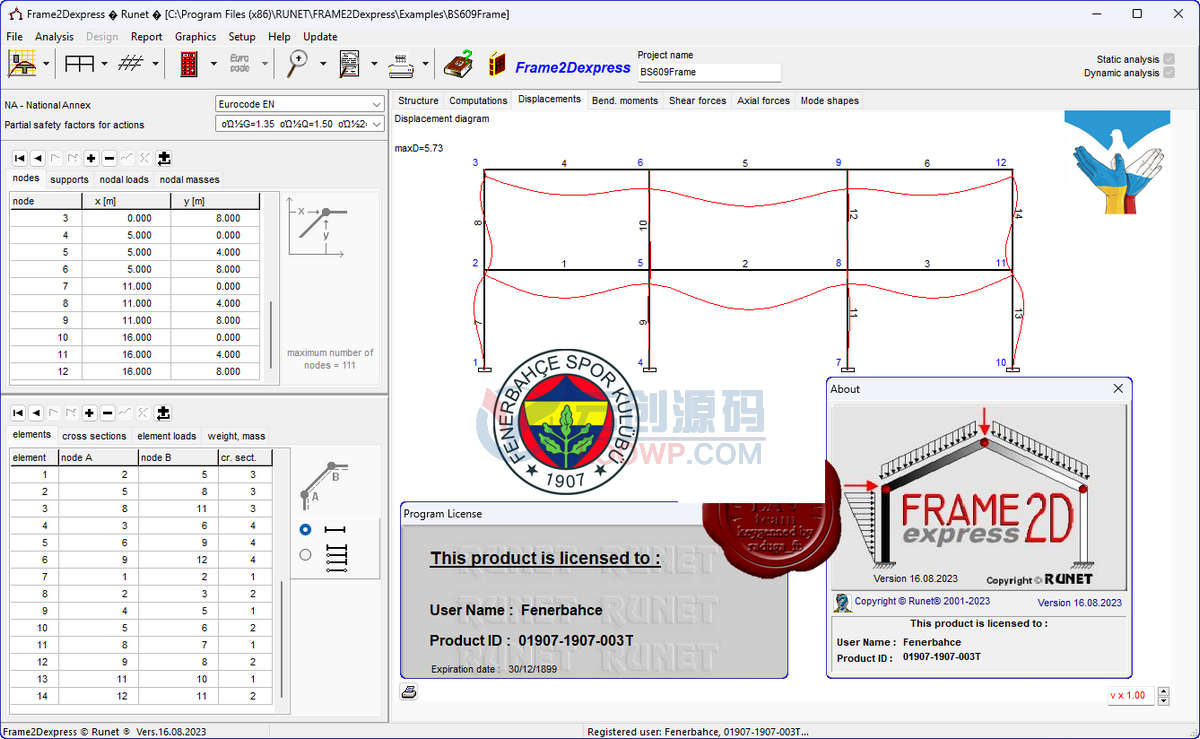Toggle the Dynamic analysis checkbox
This screenshot has width=1200, height=739.
[x=1169, y=73]
